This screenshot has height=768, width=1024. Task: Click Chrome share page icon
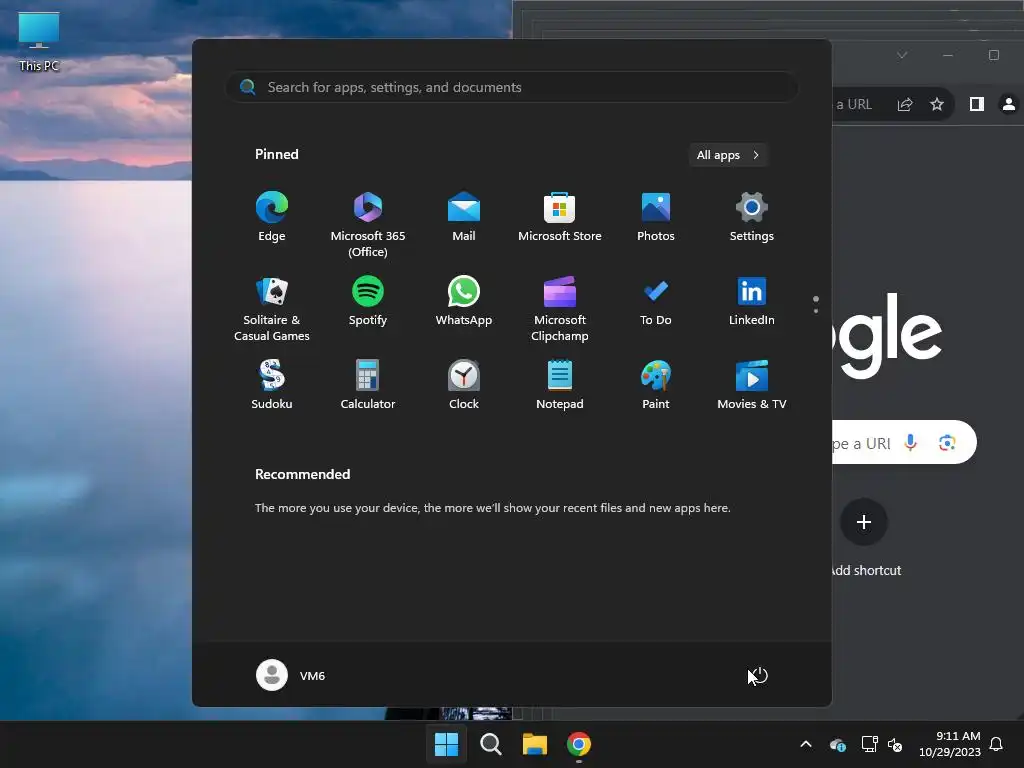point(905,104)
